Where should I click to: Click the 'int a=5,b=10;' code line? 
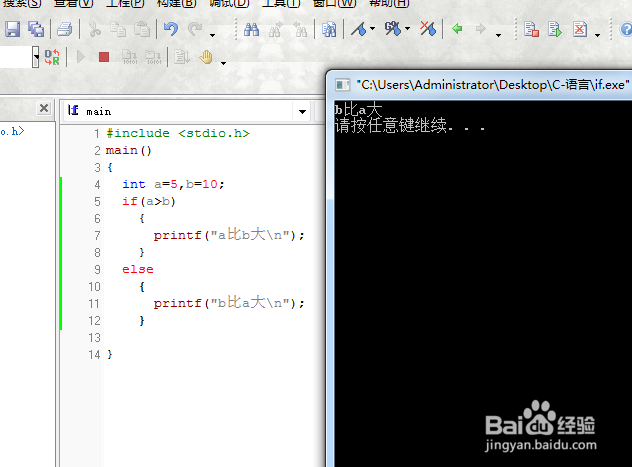tap(173, 185)
